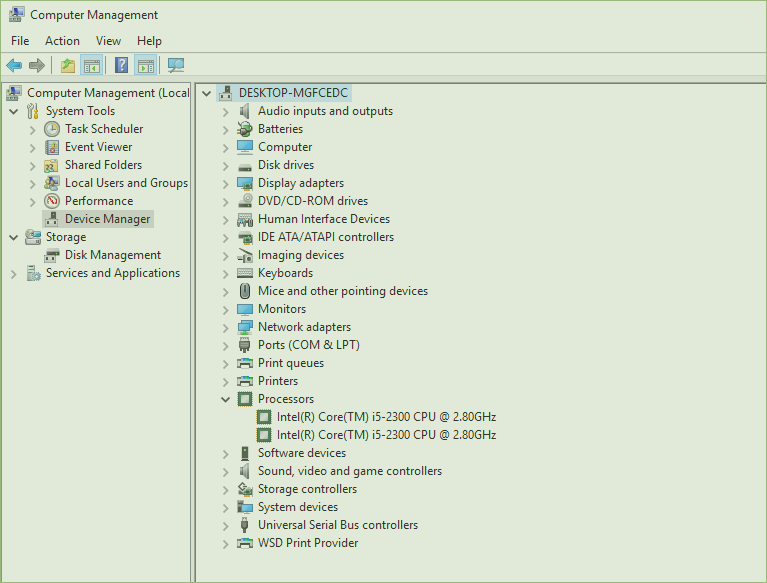Click the Display adapters icon
This screenshot has width=767, height=583.
coord(245,183)
